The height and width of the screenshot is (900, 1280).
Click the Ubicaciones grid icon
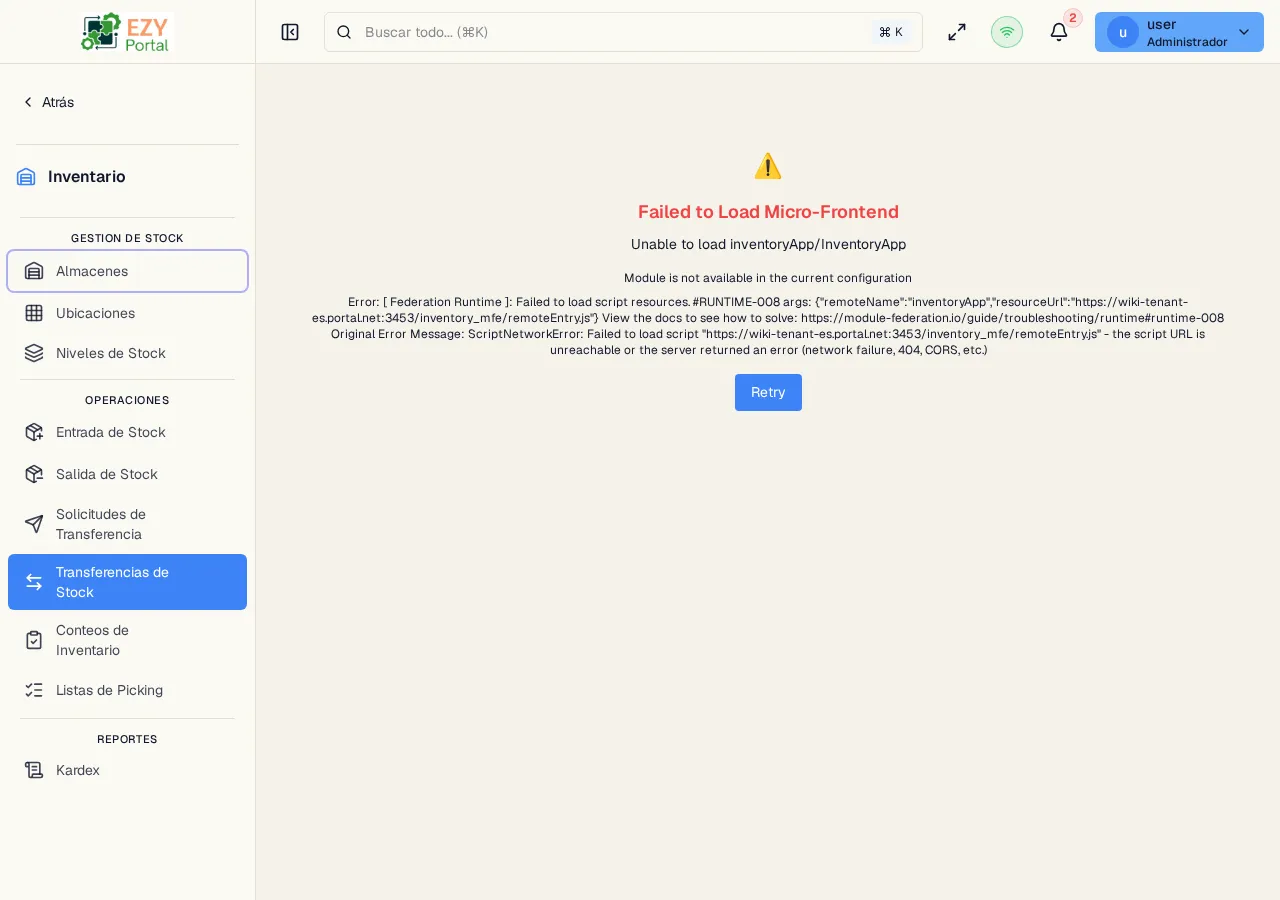(34, 313)
